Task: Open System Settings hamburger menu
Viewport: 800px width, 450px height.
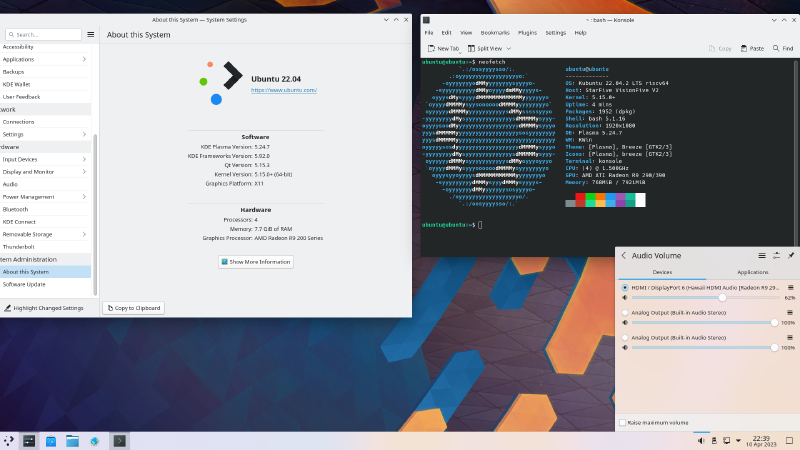Action: point(90,34)
